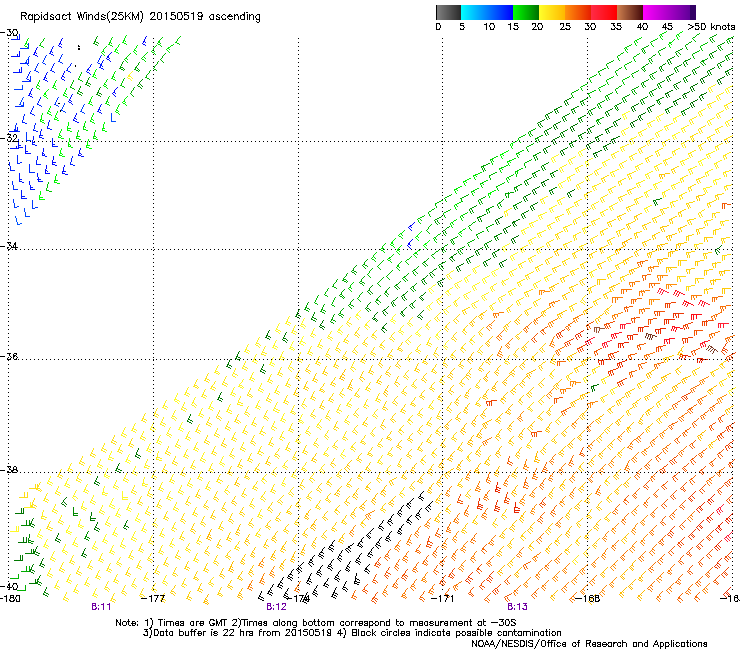Click the purple 'B:13' time marker
This screenshot has height=650, width=740.
click(x=517, y=607)
